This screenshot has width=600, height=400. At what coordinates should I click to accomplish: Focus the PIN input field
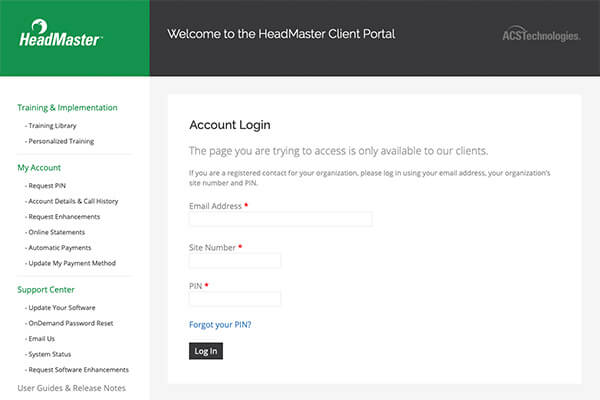[x=235, y=299]
